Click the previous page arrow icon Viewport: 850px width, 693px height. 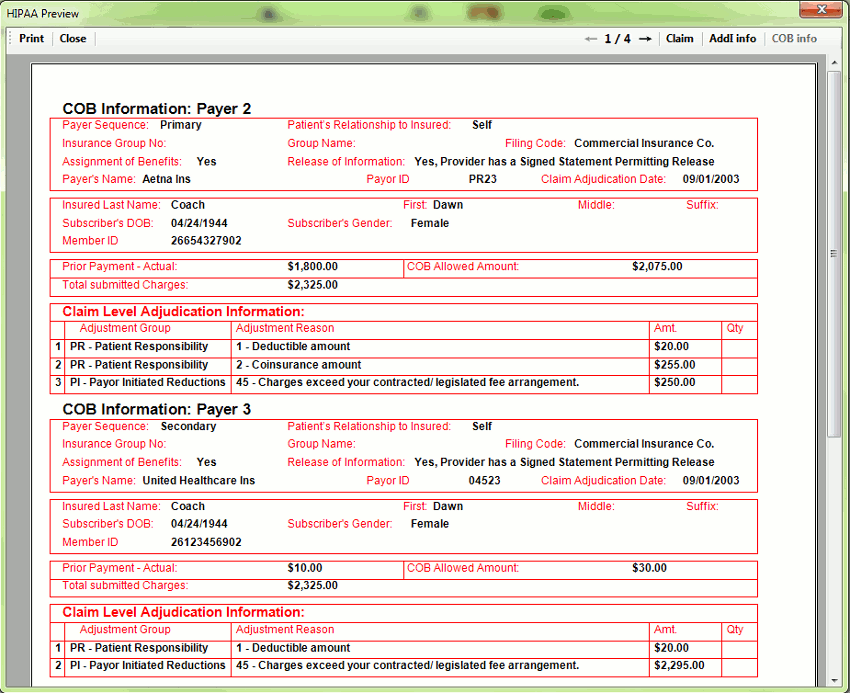(592, 38)
